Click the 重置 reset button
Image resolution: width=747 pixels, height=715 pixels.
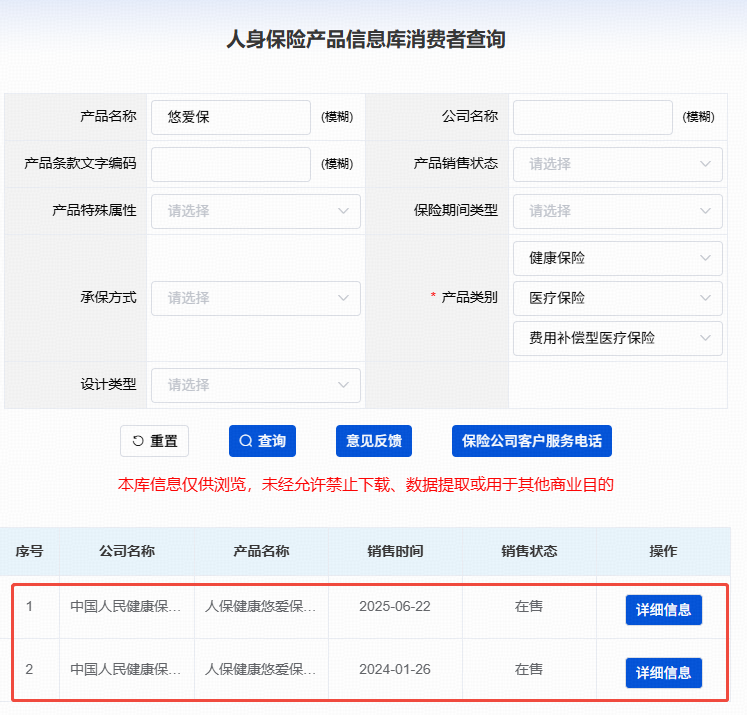click(154, 441)
